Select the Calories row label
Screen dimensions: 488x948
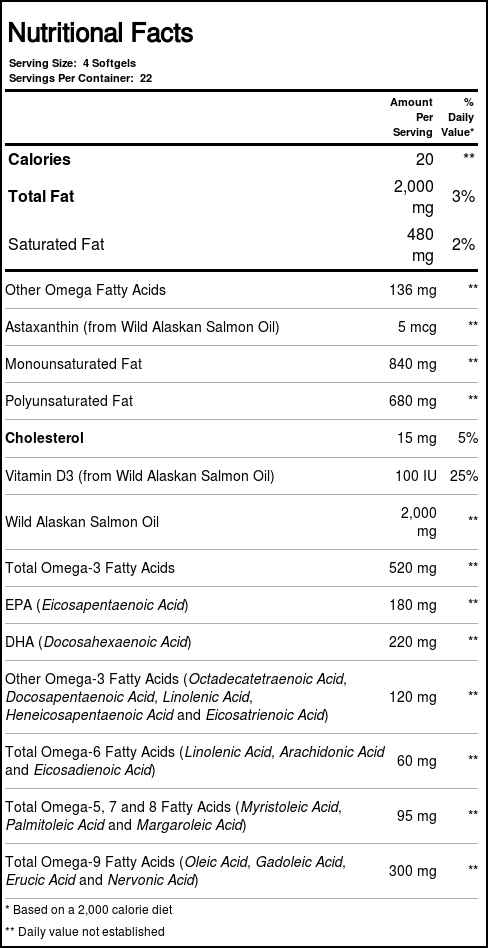click(x=39, y=160)
